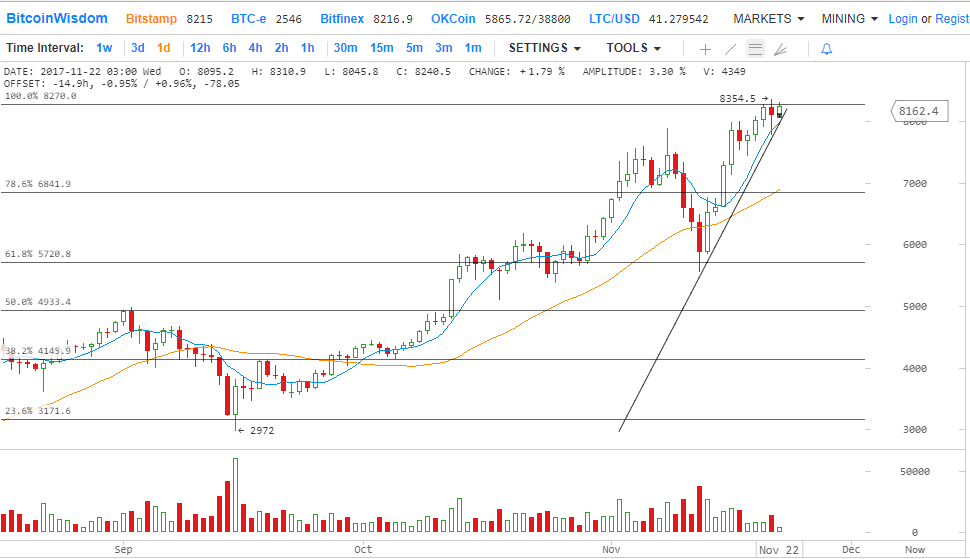Set time interval to 4h
The height and width of the screenshot is (559, 970).
tap(255, 48)
